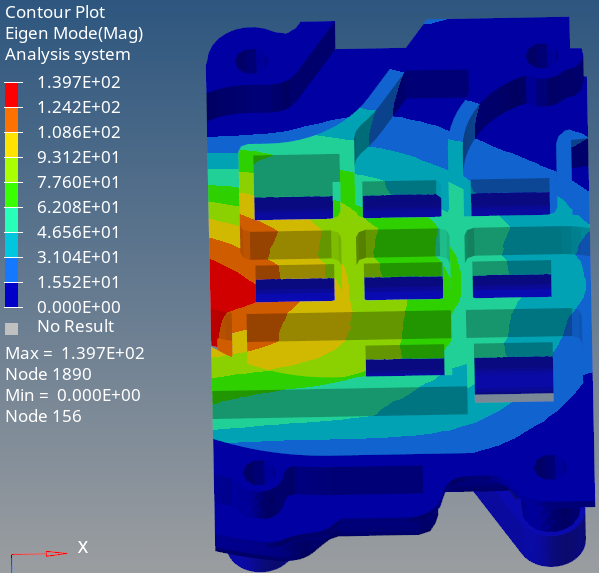This screenshot has height=573, width=599.
Task: Select legend value 7.760E+01
Action: (78, 182)
